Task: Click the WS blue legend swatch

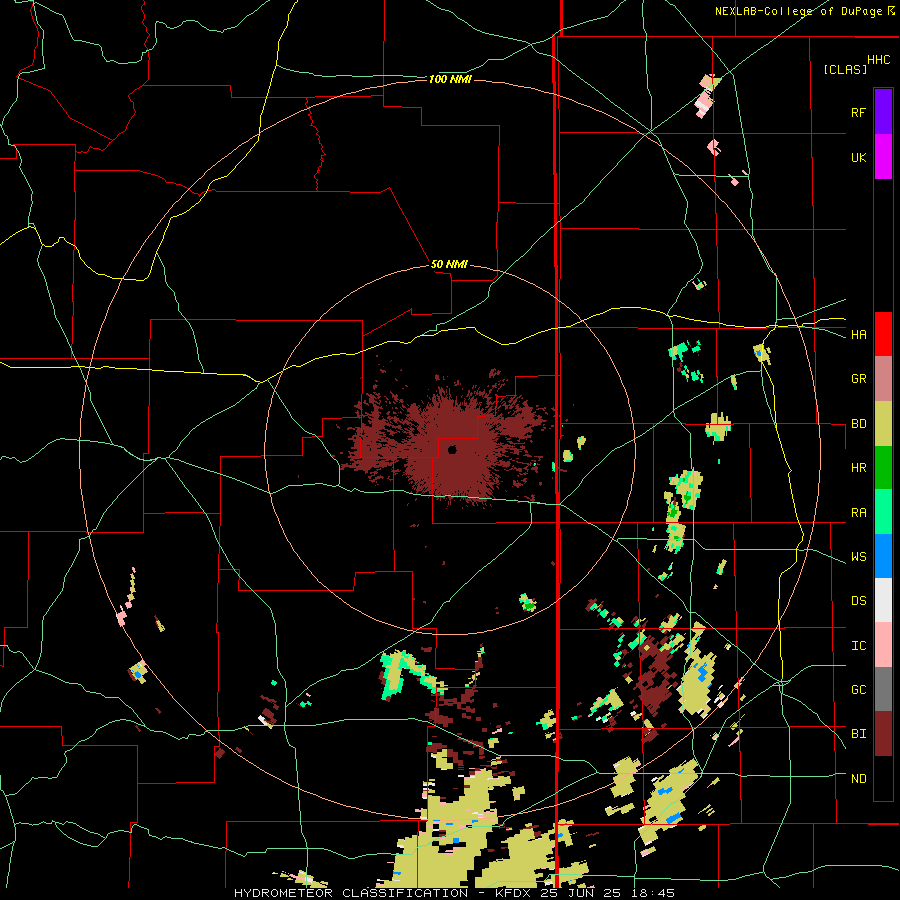Action: [883, 556]
